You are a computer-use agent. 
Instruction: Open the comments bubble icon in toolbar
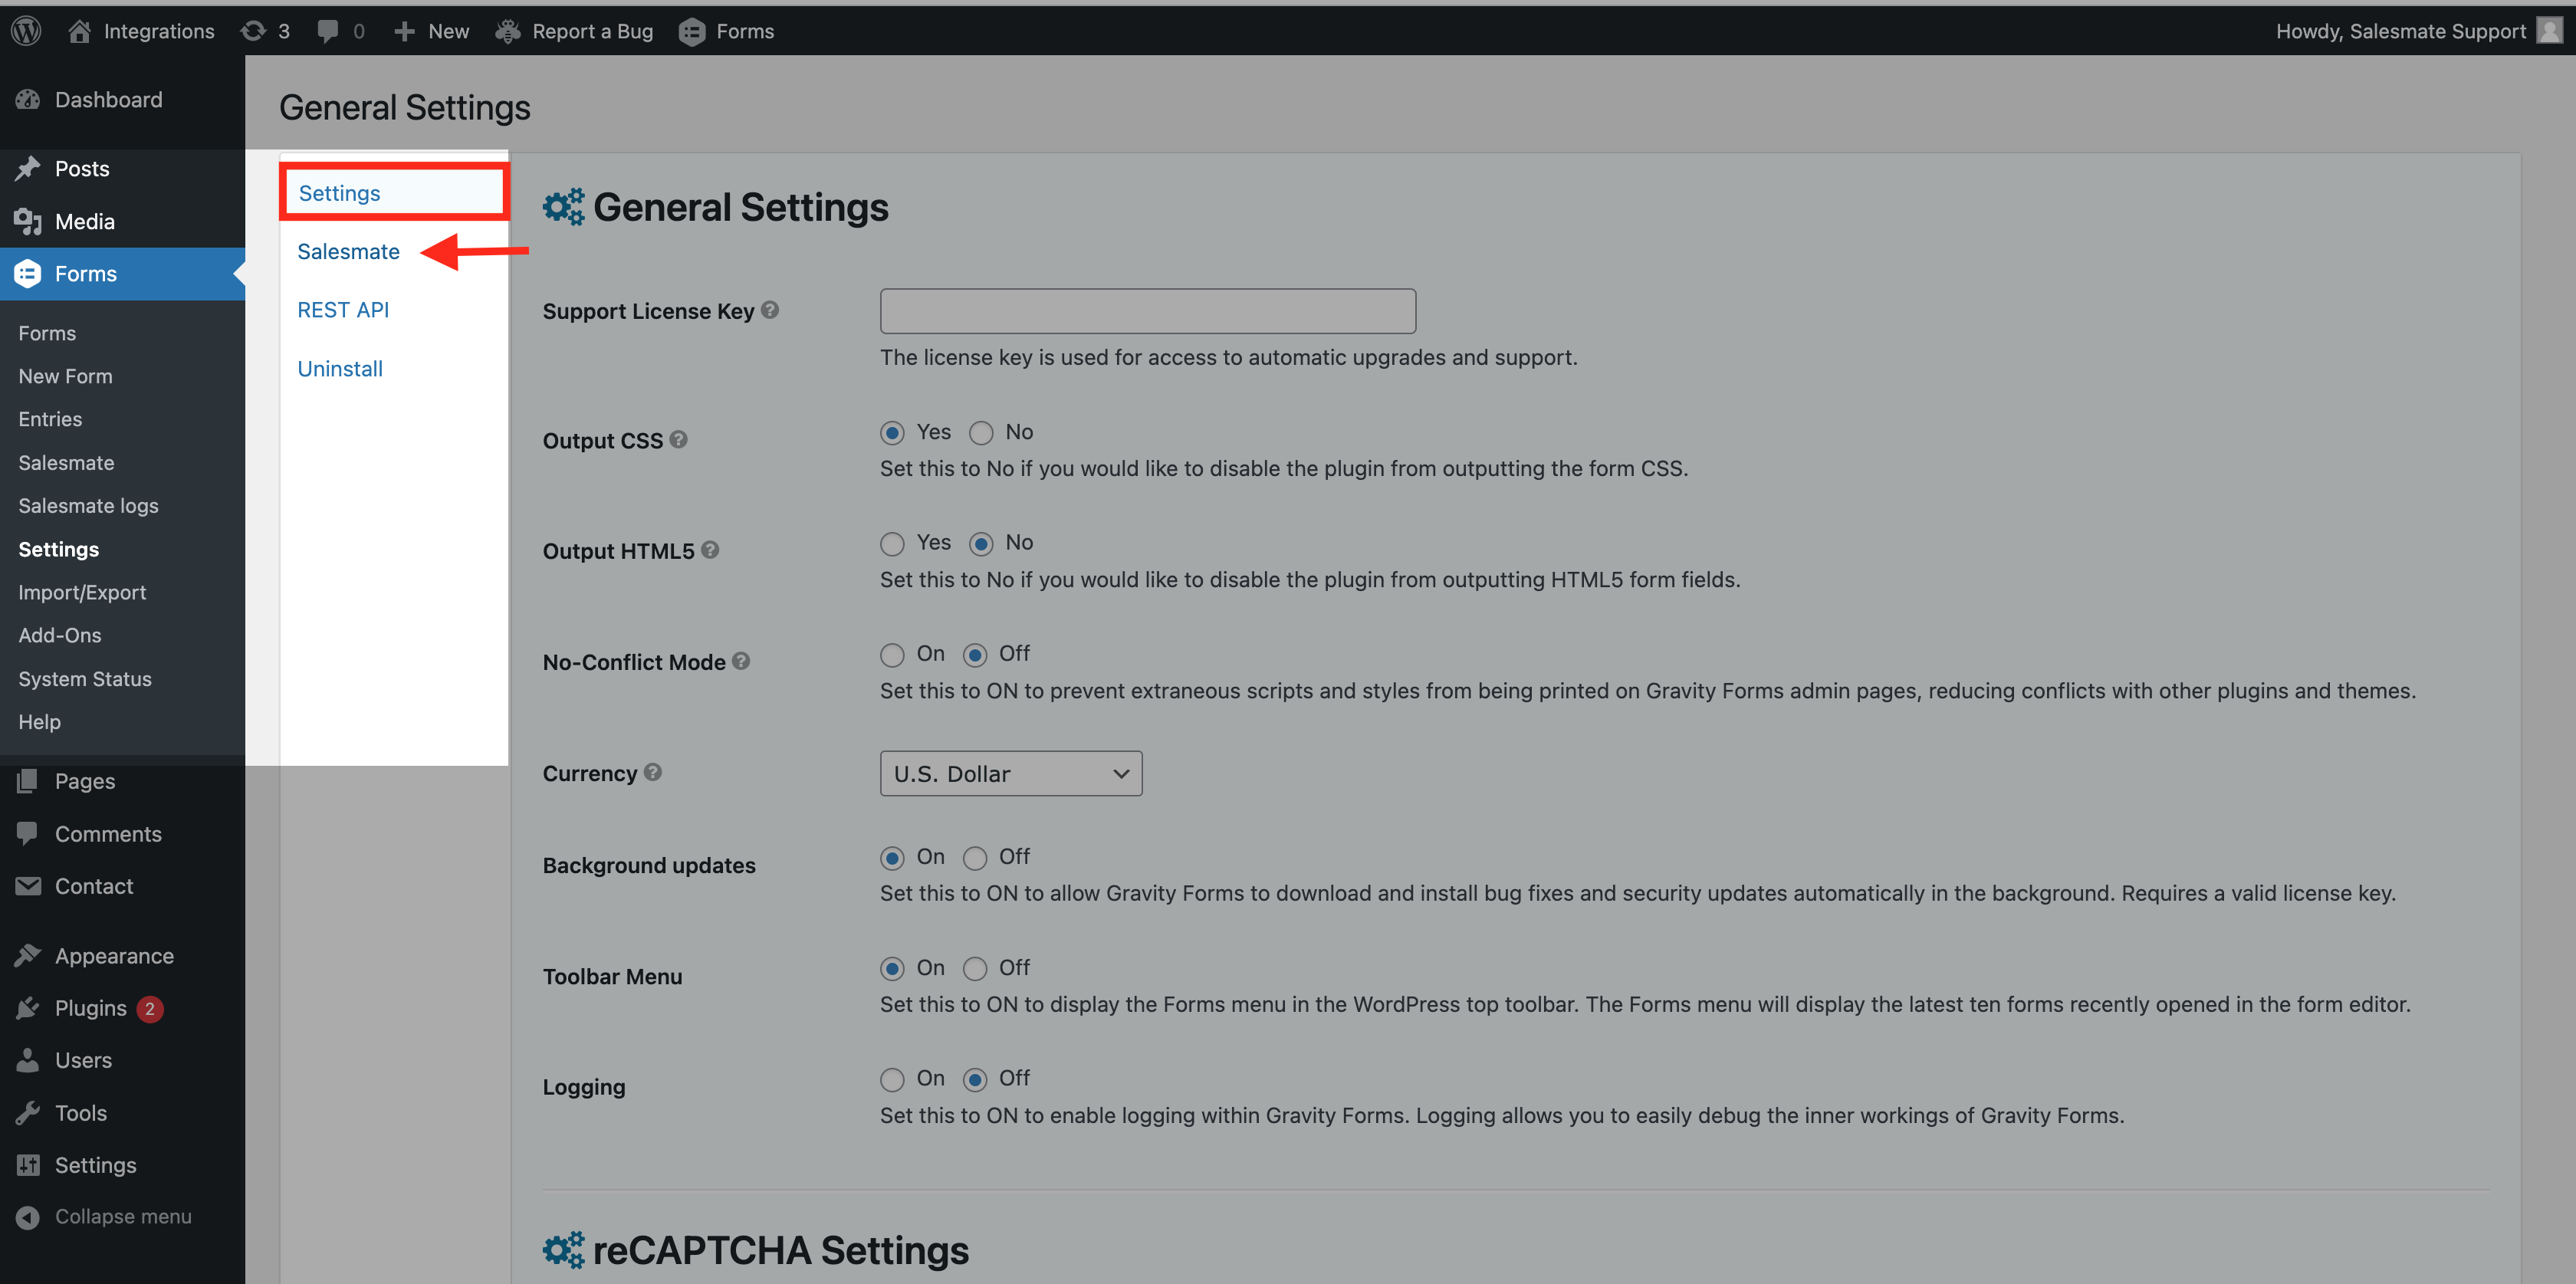(327, 31)
